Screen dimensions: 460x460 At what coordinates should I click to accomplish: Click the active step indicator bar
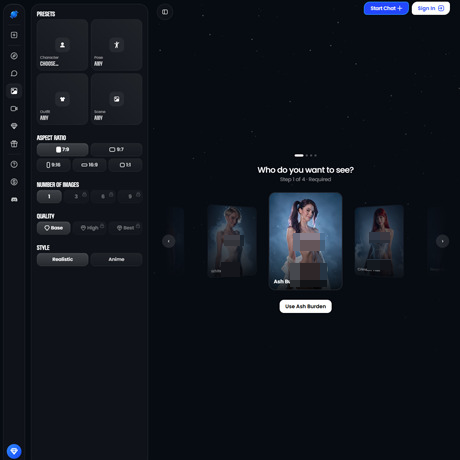pos(299,155)
